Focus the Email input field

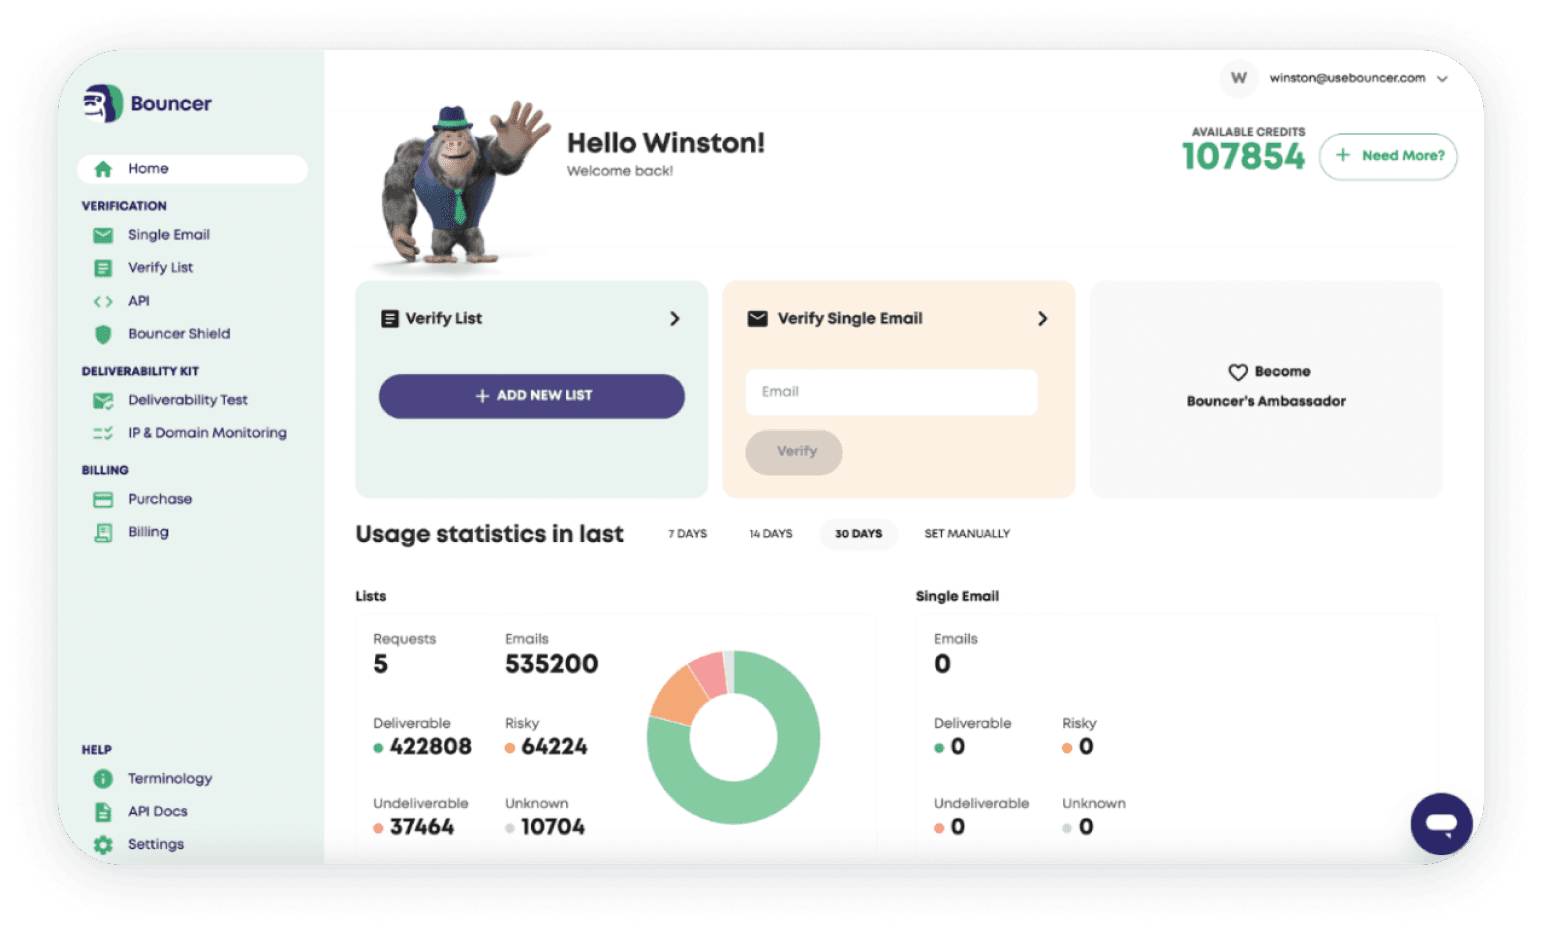click(891, 392)
